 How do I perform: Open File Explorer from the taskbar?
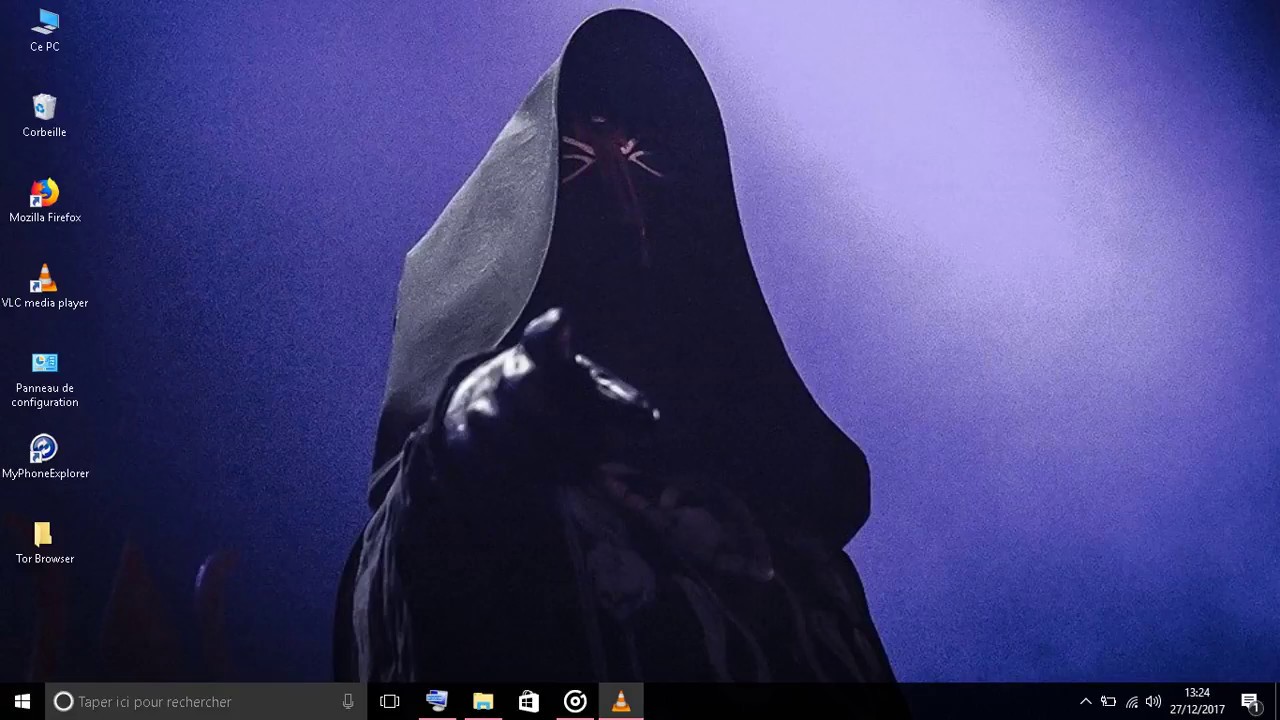click(483, 701)
